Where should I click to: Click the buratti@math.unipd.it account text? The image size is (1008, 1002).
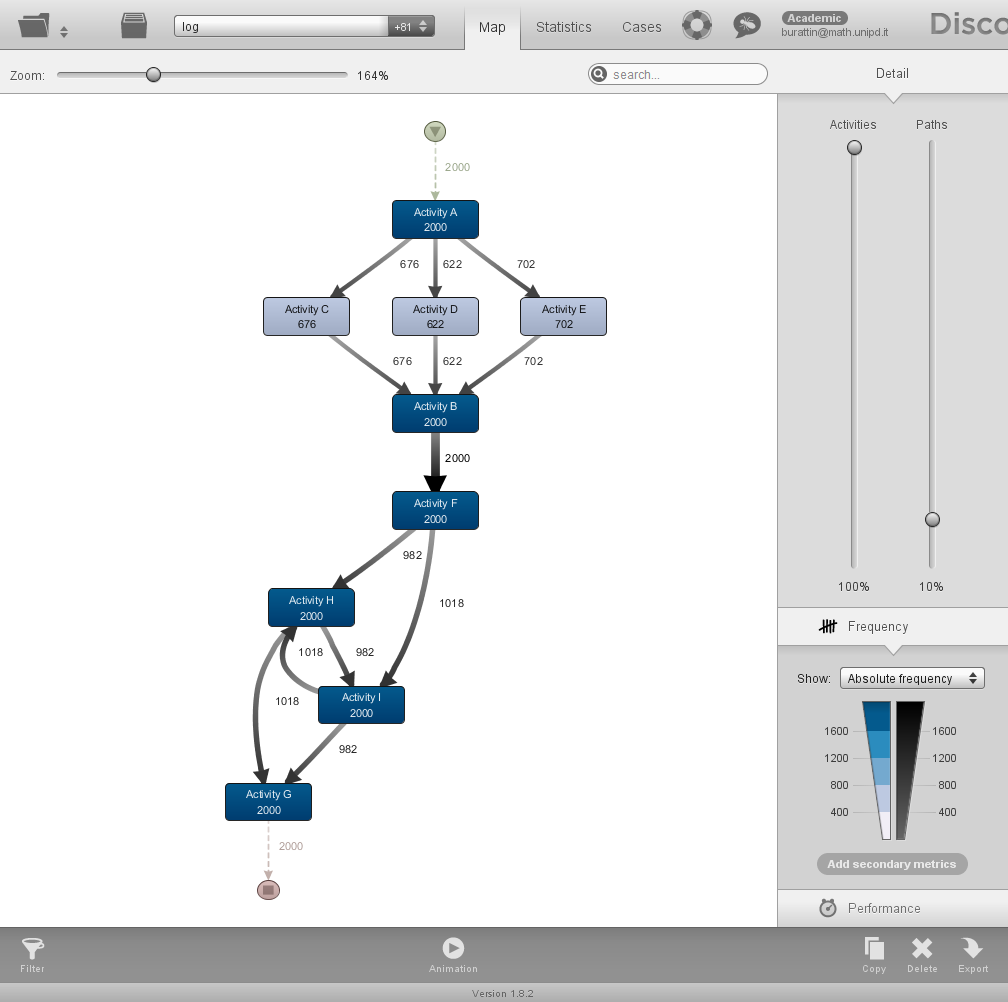tap(834, 32)
